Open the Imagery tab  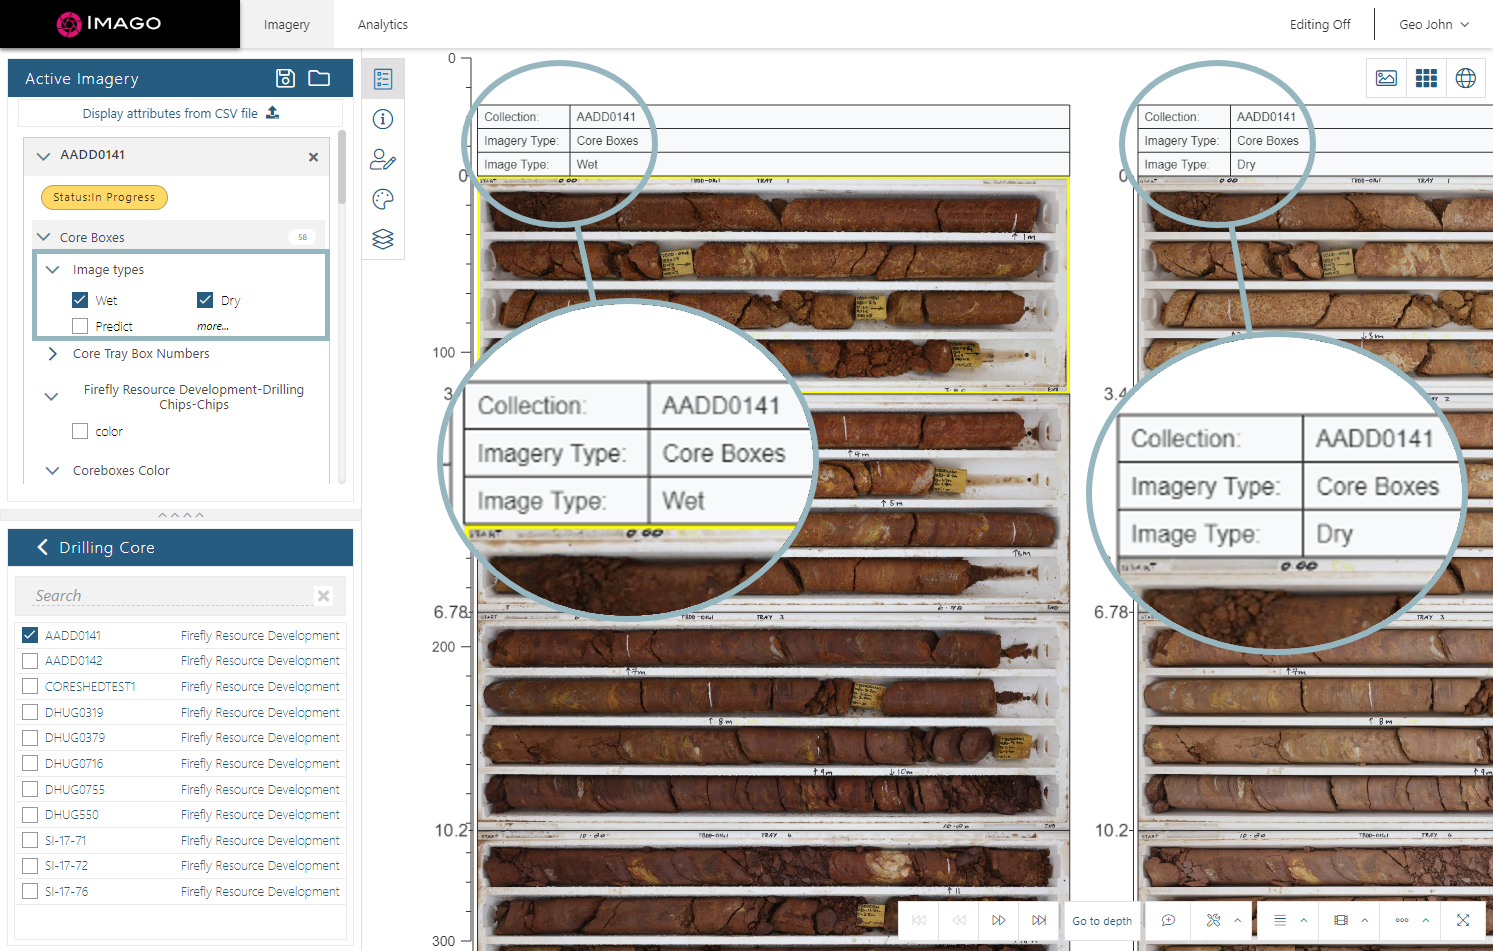coord(287,24)
